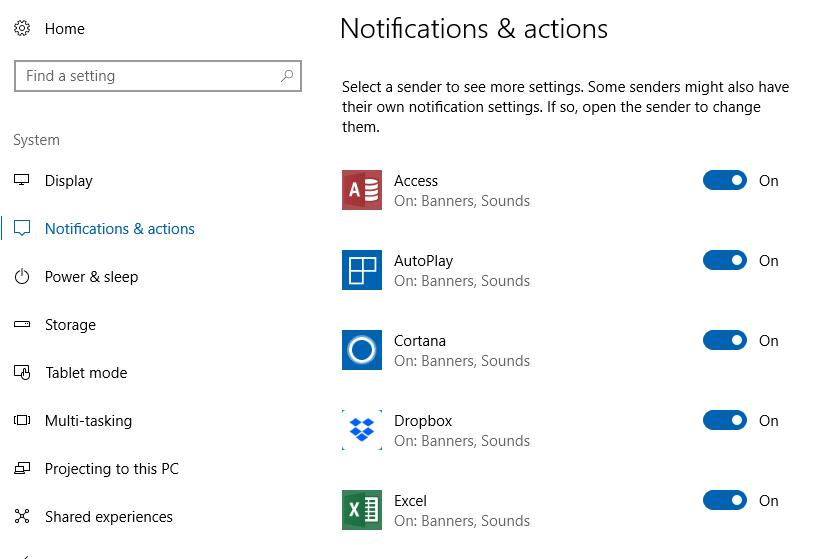This screenshot has width=815, height=560.
Task: Click the Projecting to this PC icon
Action: point(22,468)
